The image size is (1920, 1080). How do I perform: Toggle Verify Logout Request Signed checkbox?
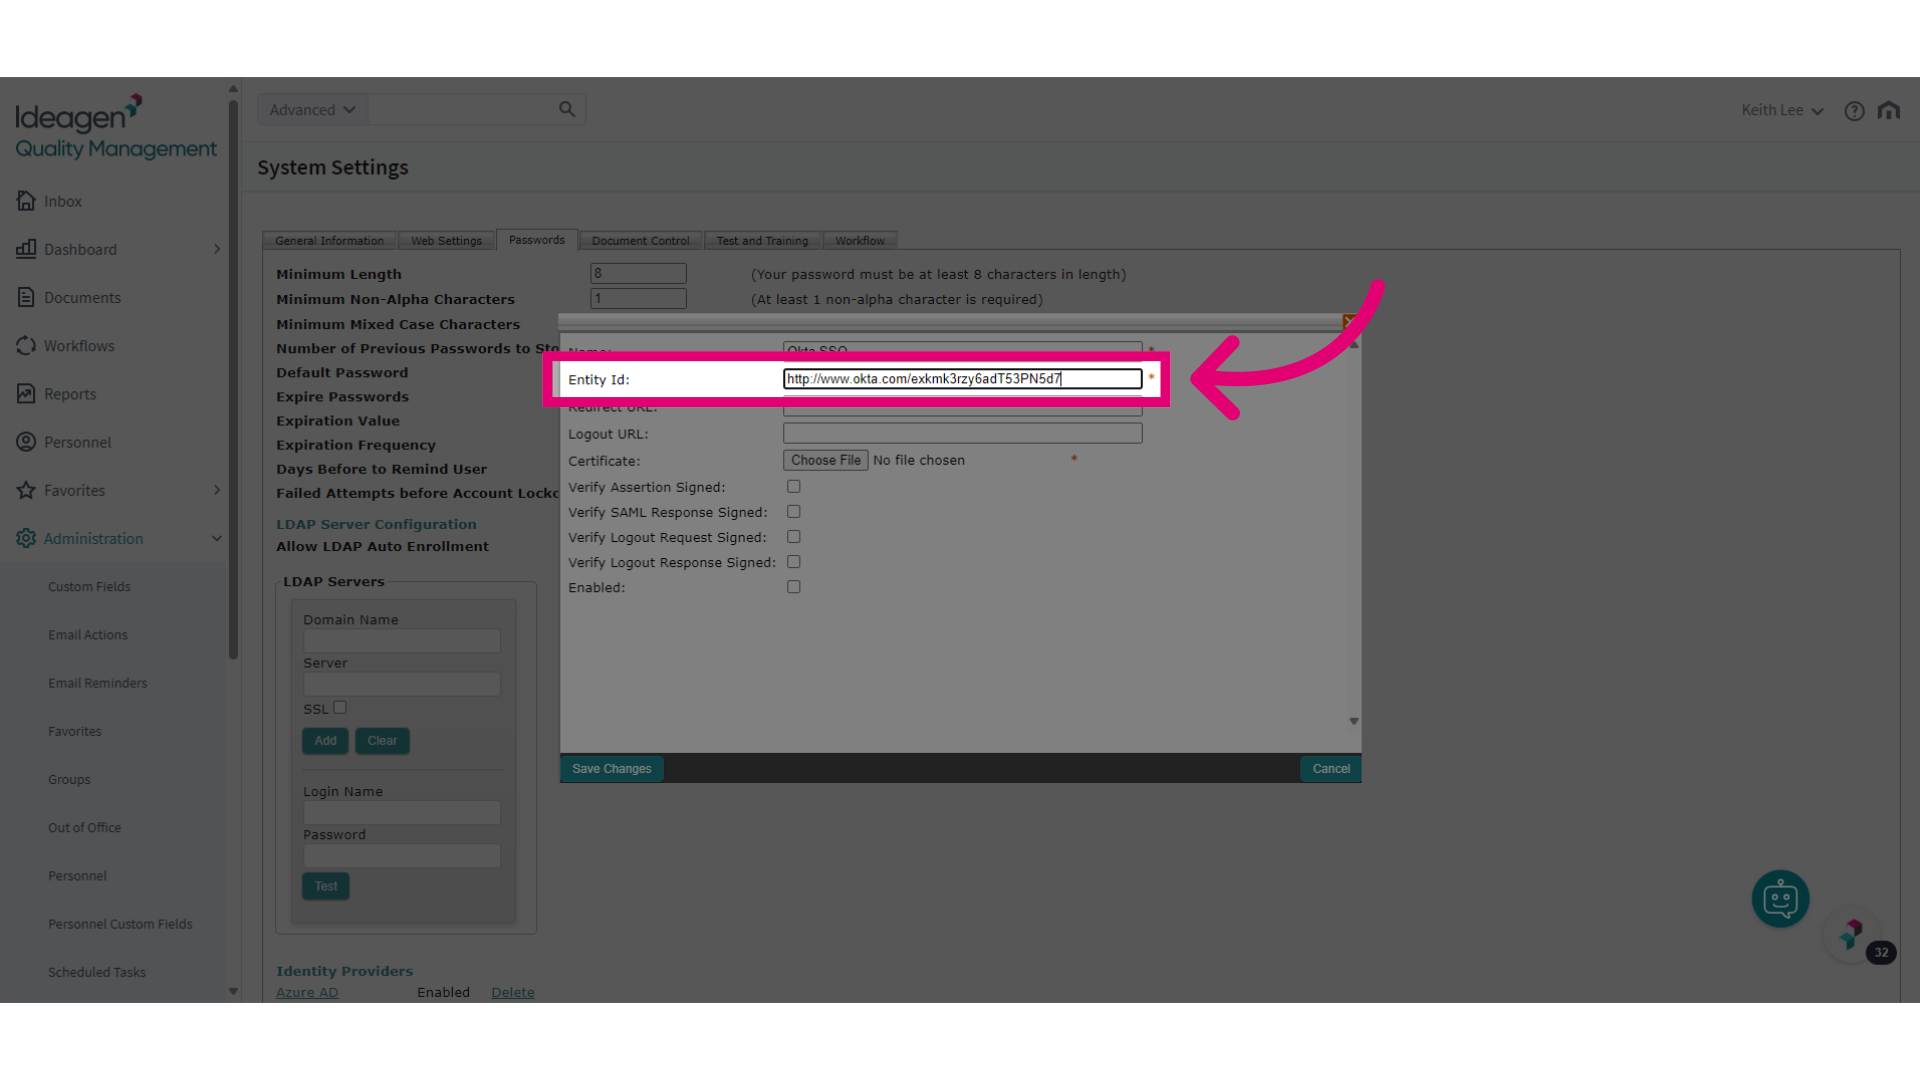pyautogui.click(x=794, y=537)
